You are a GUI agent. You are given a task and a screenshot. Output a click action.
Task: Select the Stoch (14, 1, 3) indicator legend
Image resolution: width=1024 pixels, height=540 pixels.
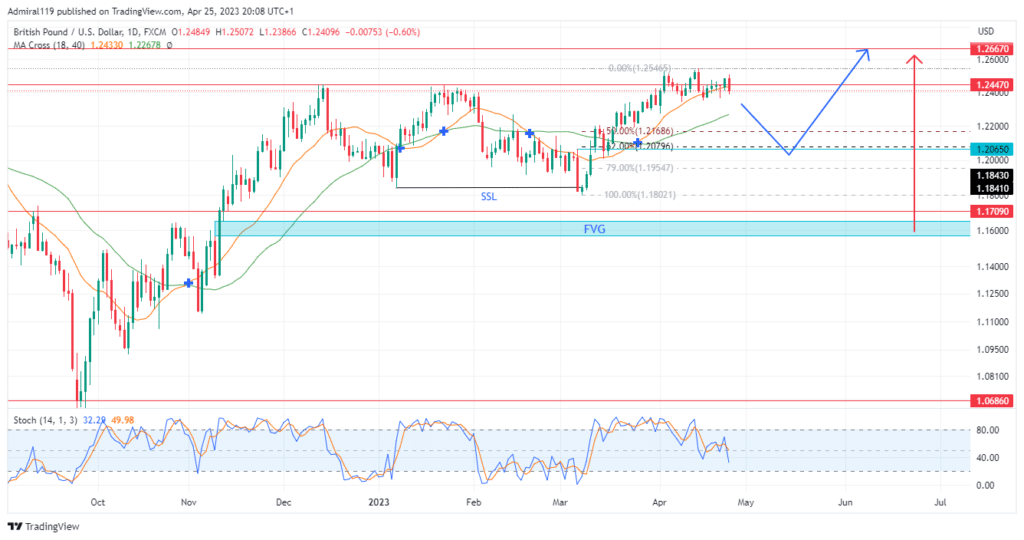(44, 420)
